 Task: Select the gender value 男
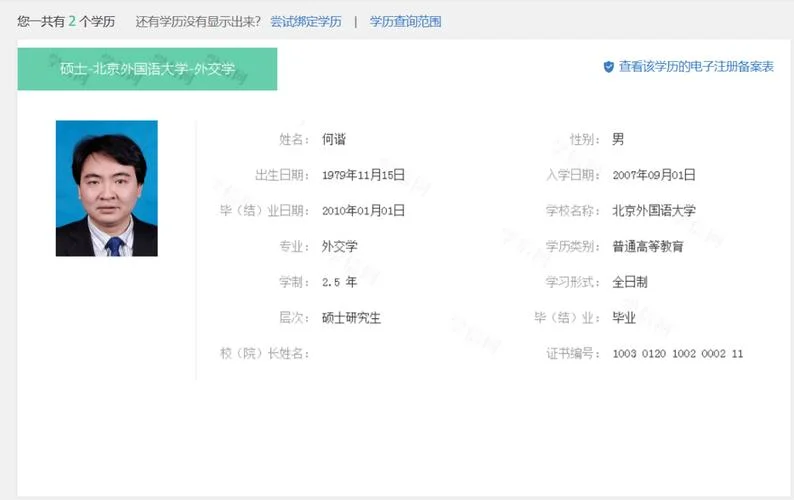(618, 139)
